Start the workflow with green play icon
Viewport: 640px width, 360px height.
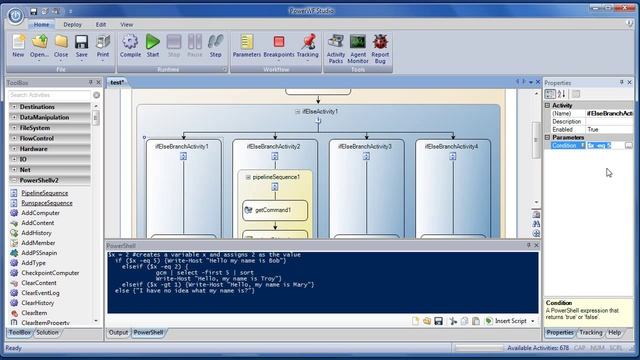[x=153, y=46]
